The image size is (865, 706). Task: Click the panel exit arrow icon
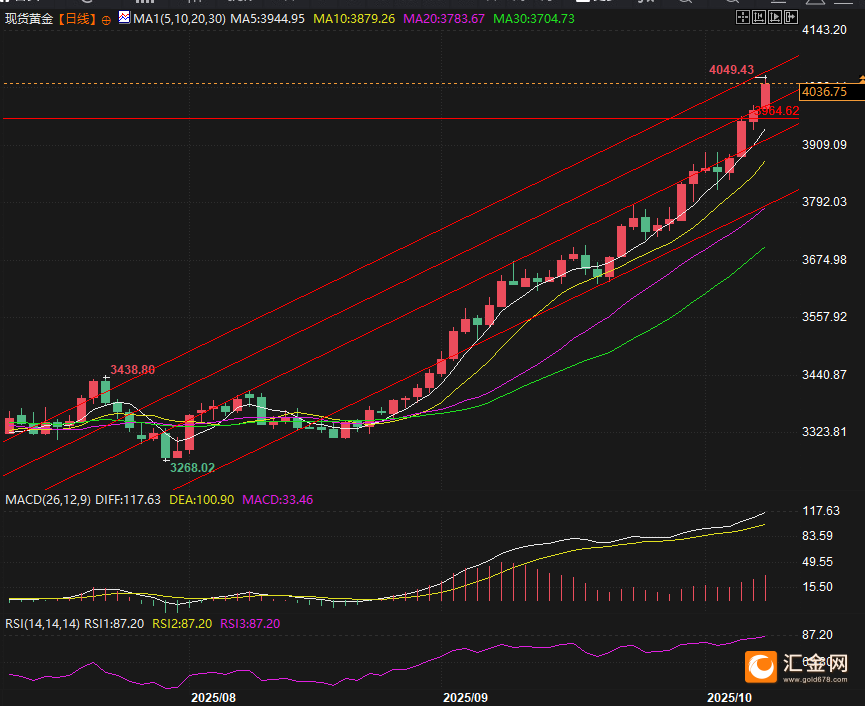click(791, 17)
